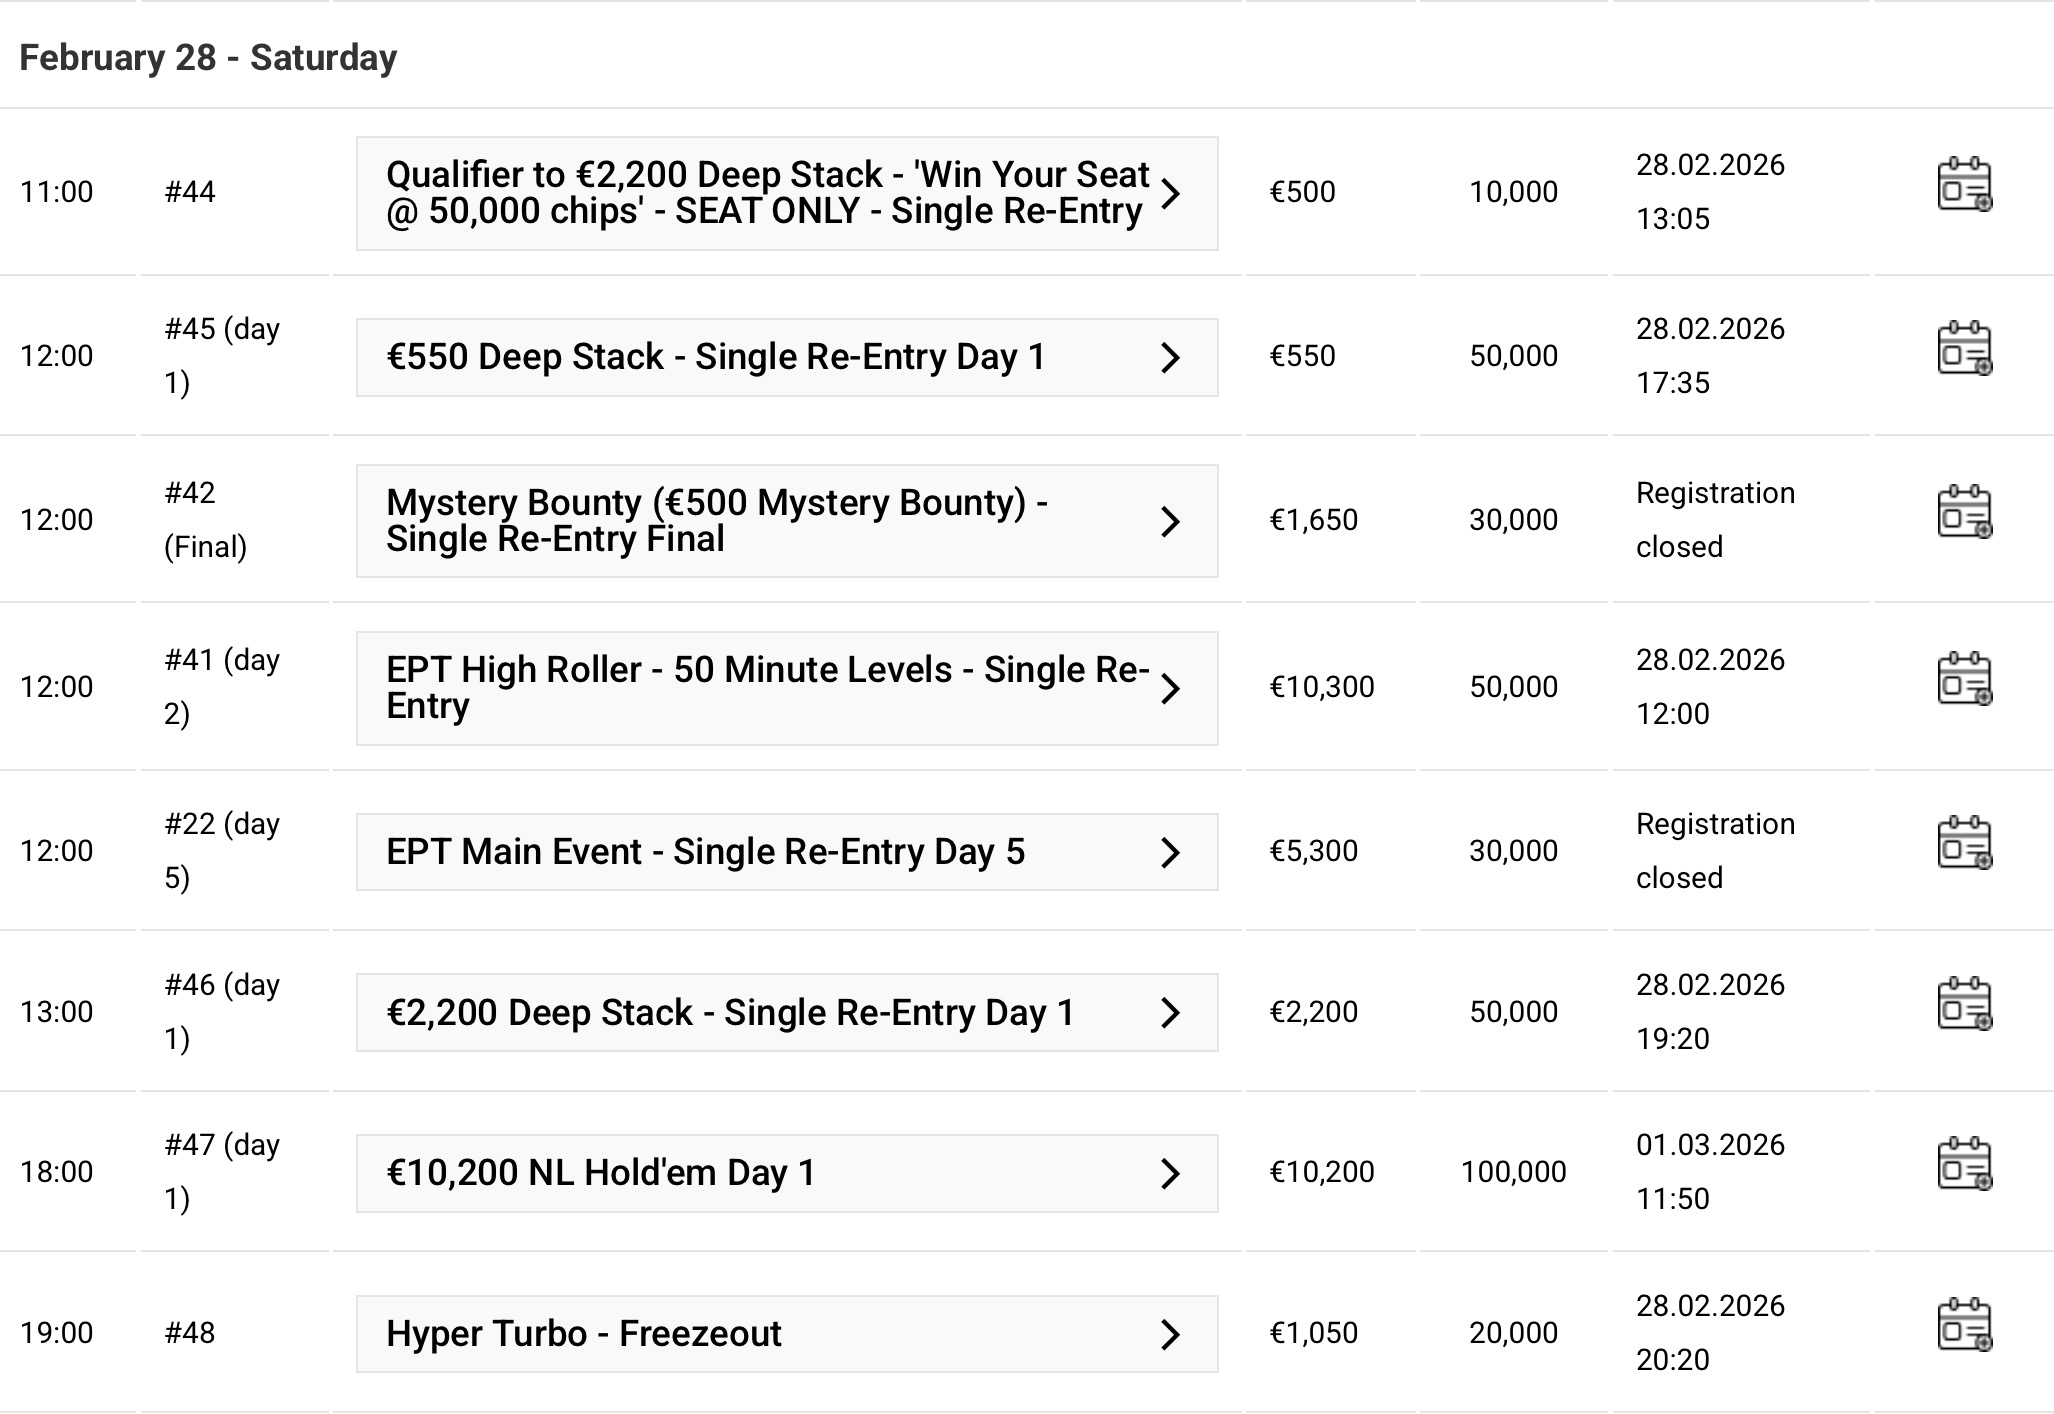
Task: Expand the Hyper Turbo Freezeout chevron arrow
Action: tap(1170, 1335)
